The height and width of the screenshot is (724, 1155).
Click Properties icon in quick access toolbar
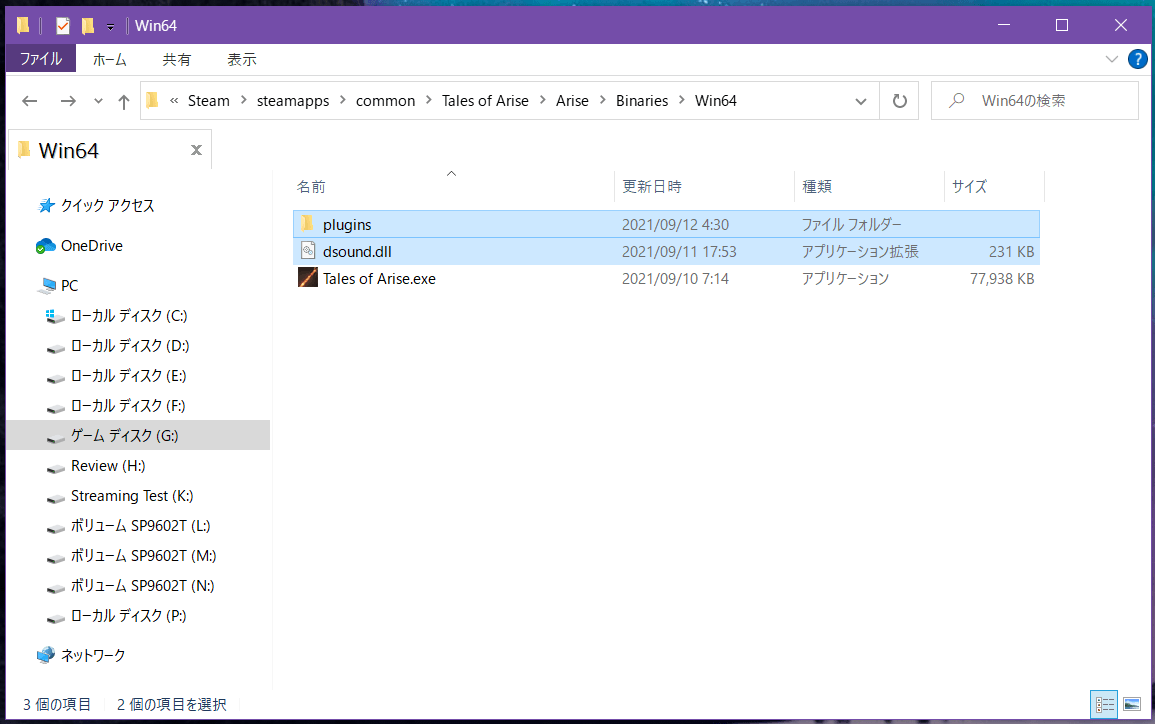(x=63, y=26)
